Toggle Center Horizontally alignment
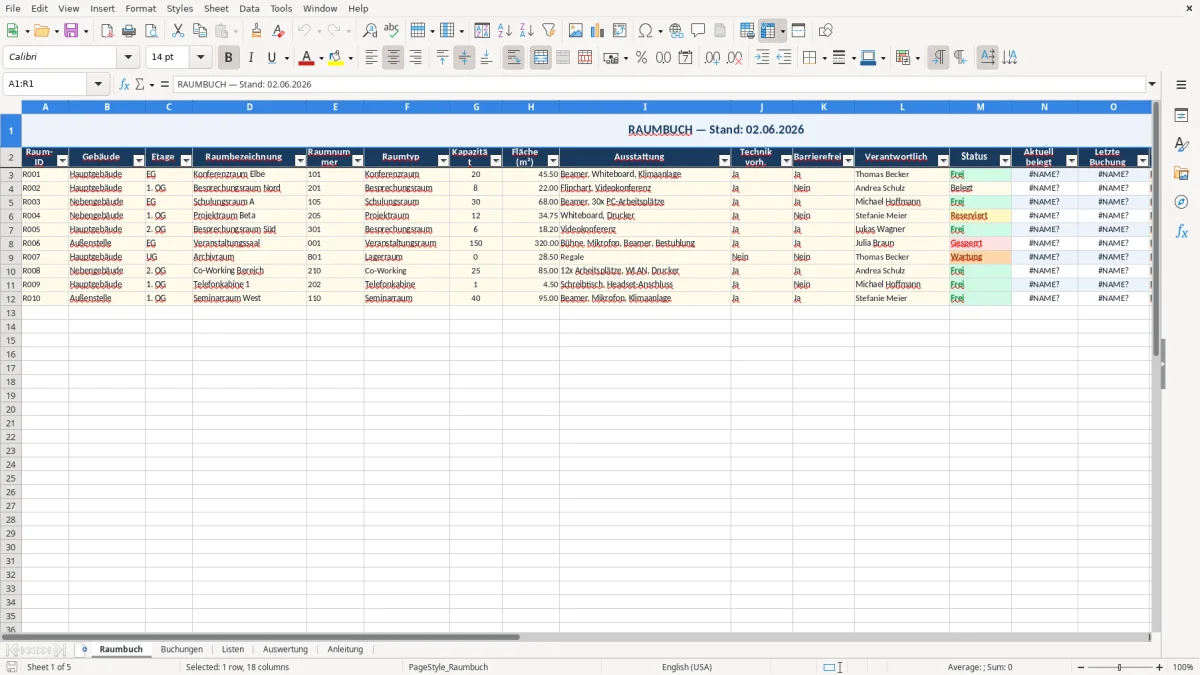The height and width of the screenshot is (675, 1200). [393, 58]
